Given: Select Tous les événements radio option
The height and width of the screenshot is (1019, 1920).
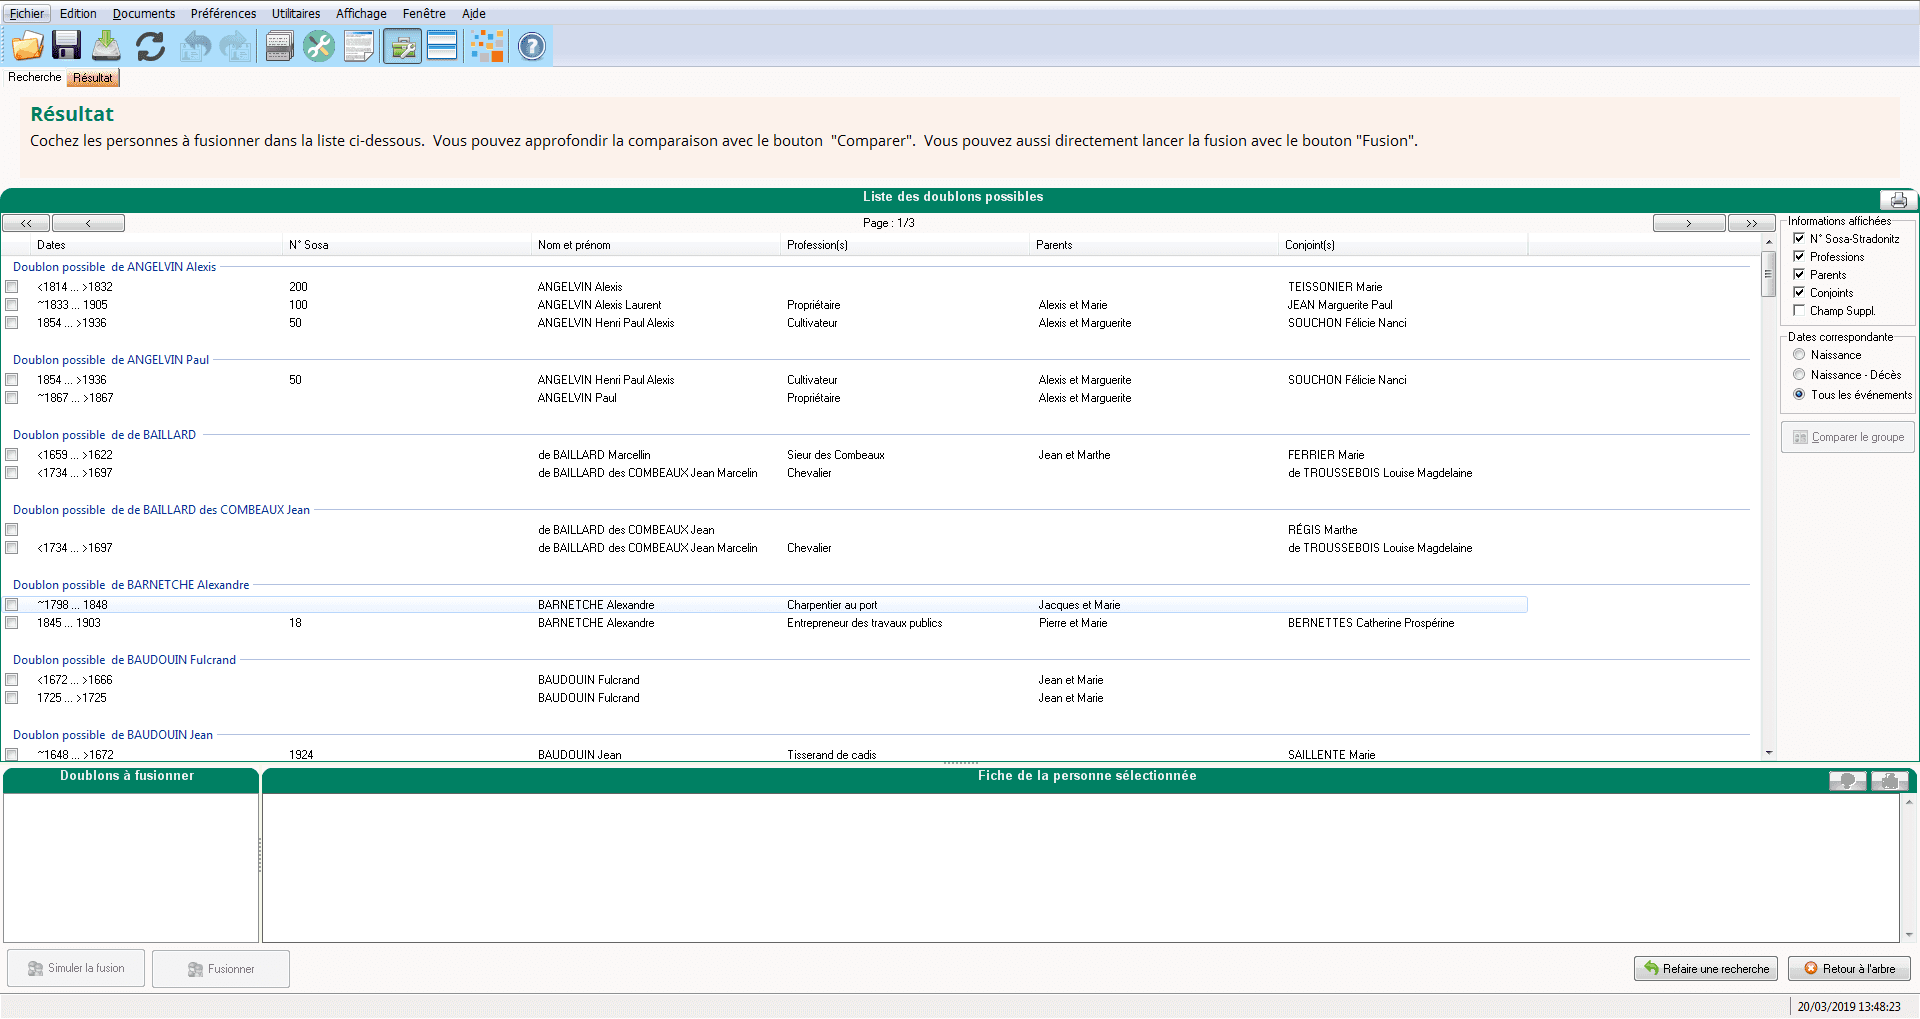Looking at the screenshot, I should tap(1799, 395).
